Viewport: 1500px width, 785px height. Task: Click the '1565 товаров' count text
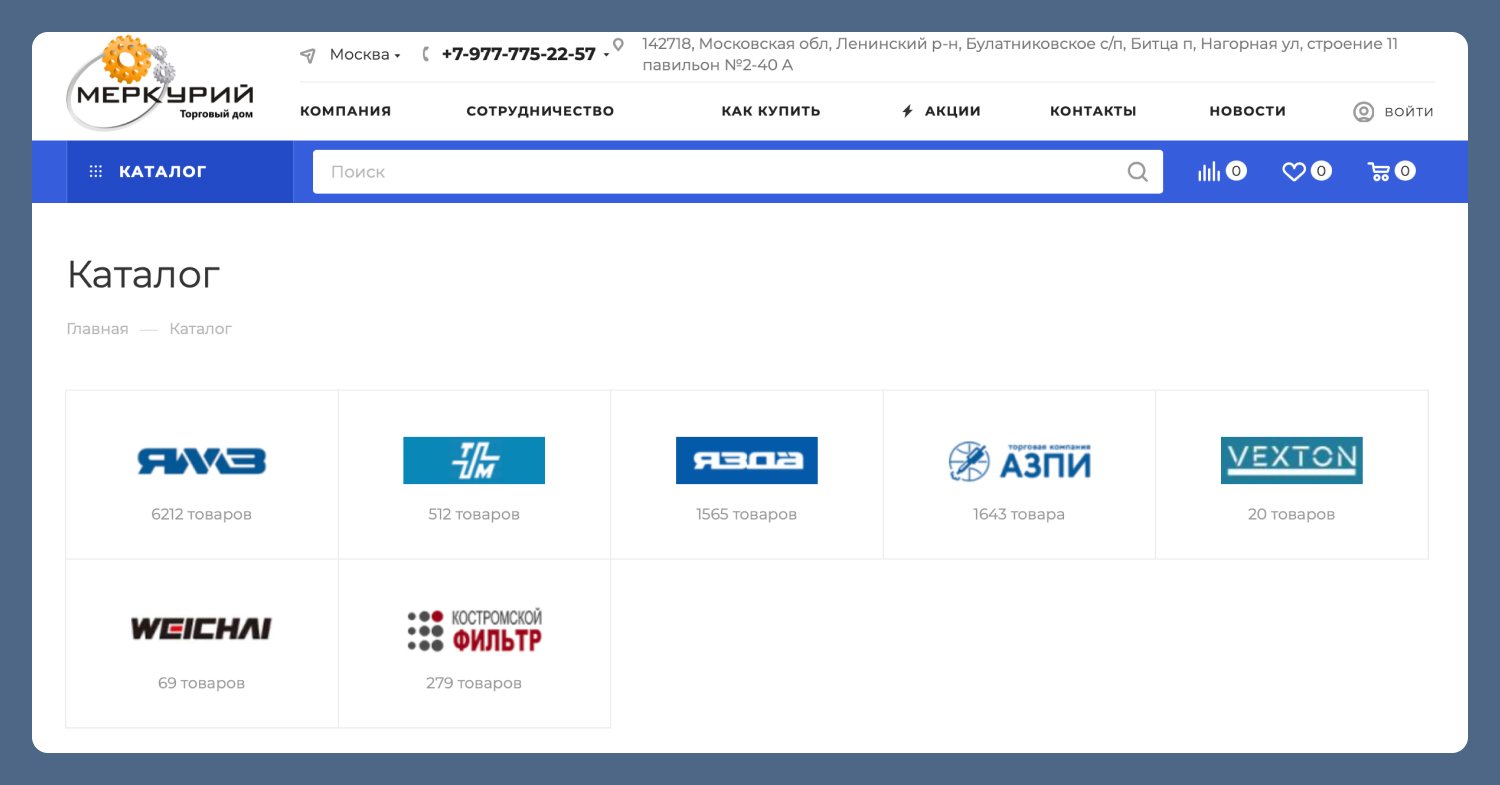[747, 515]
